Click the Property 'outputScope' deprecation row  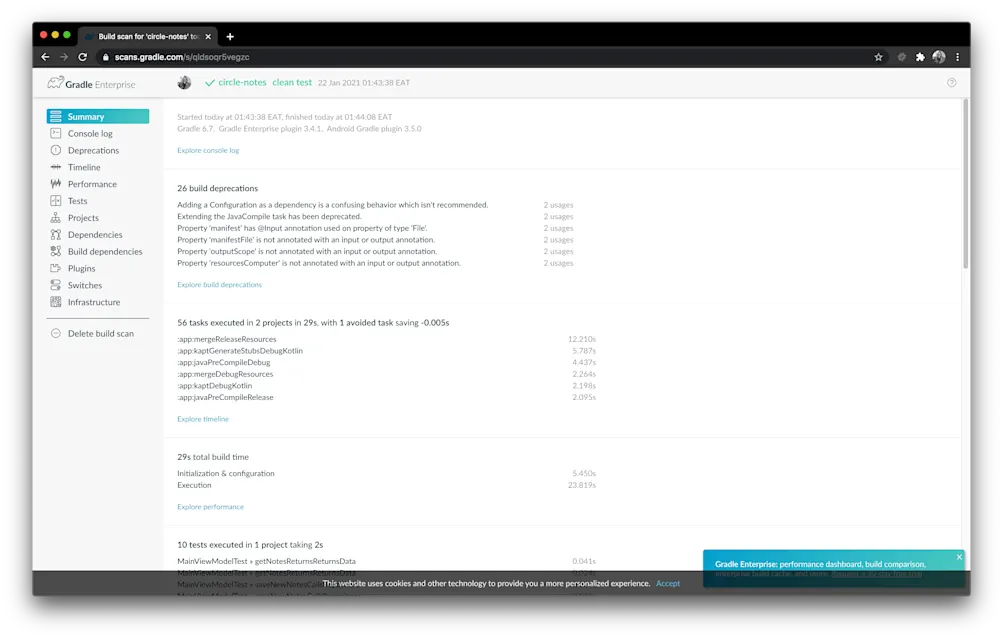[375, 251]
